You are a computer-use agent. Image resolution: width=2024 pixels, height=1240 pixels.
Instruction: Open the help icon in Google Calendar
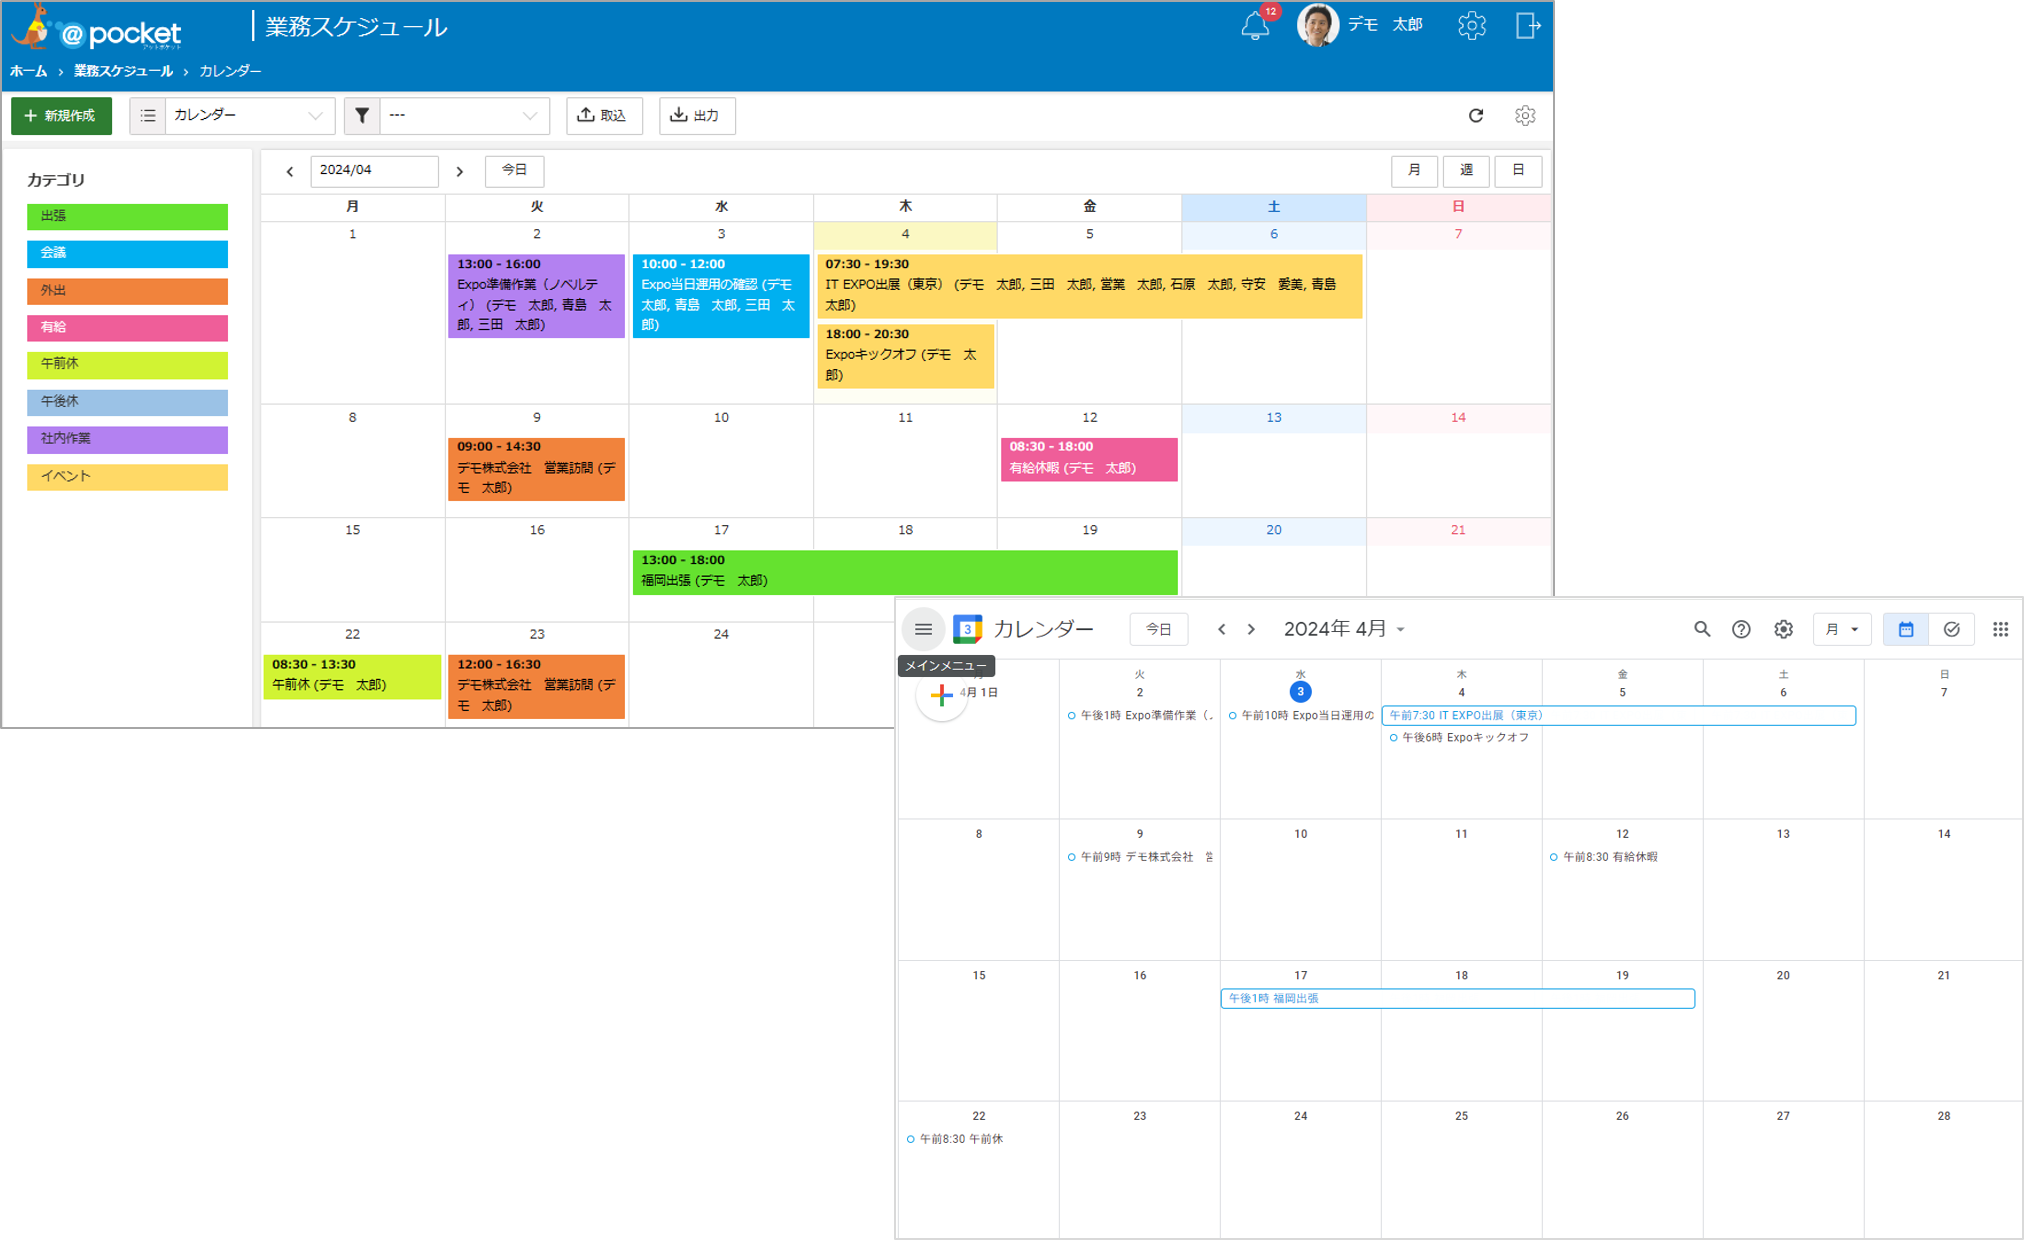tap(1741, 629)
